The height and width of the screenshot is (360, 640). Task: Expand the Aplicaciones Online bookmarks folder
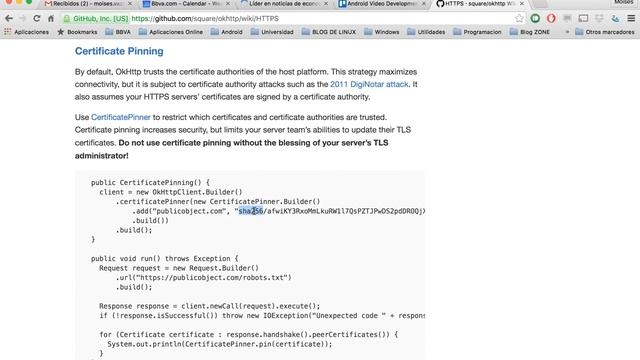[x=171, y=32]
